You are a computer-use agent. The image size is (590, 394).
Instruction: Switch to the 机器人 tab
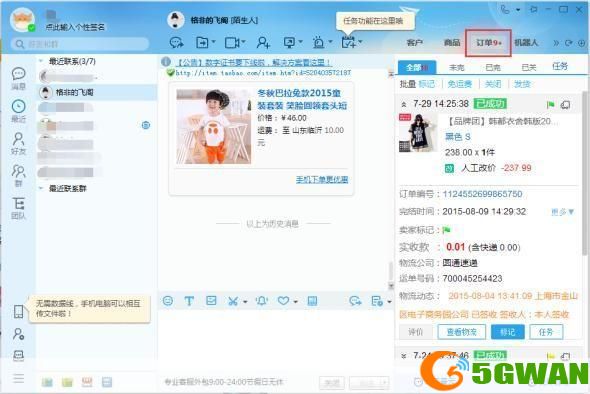click(x=526, y=43)
